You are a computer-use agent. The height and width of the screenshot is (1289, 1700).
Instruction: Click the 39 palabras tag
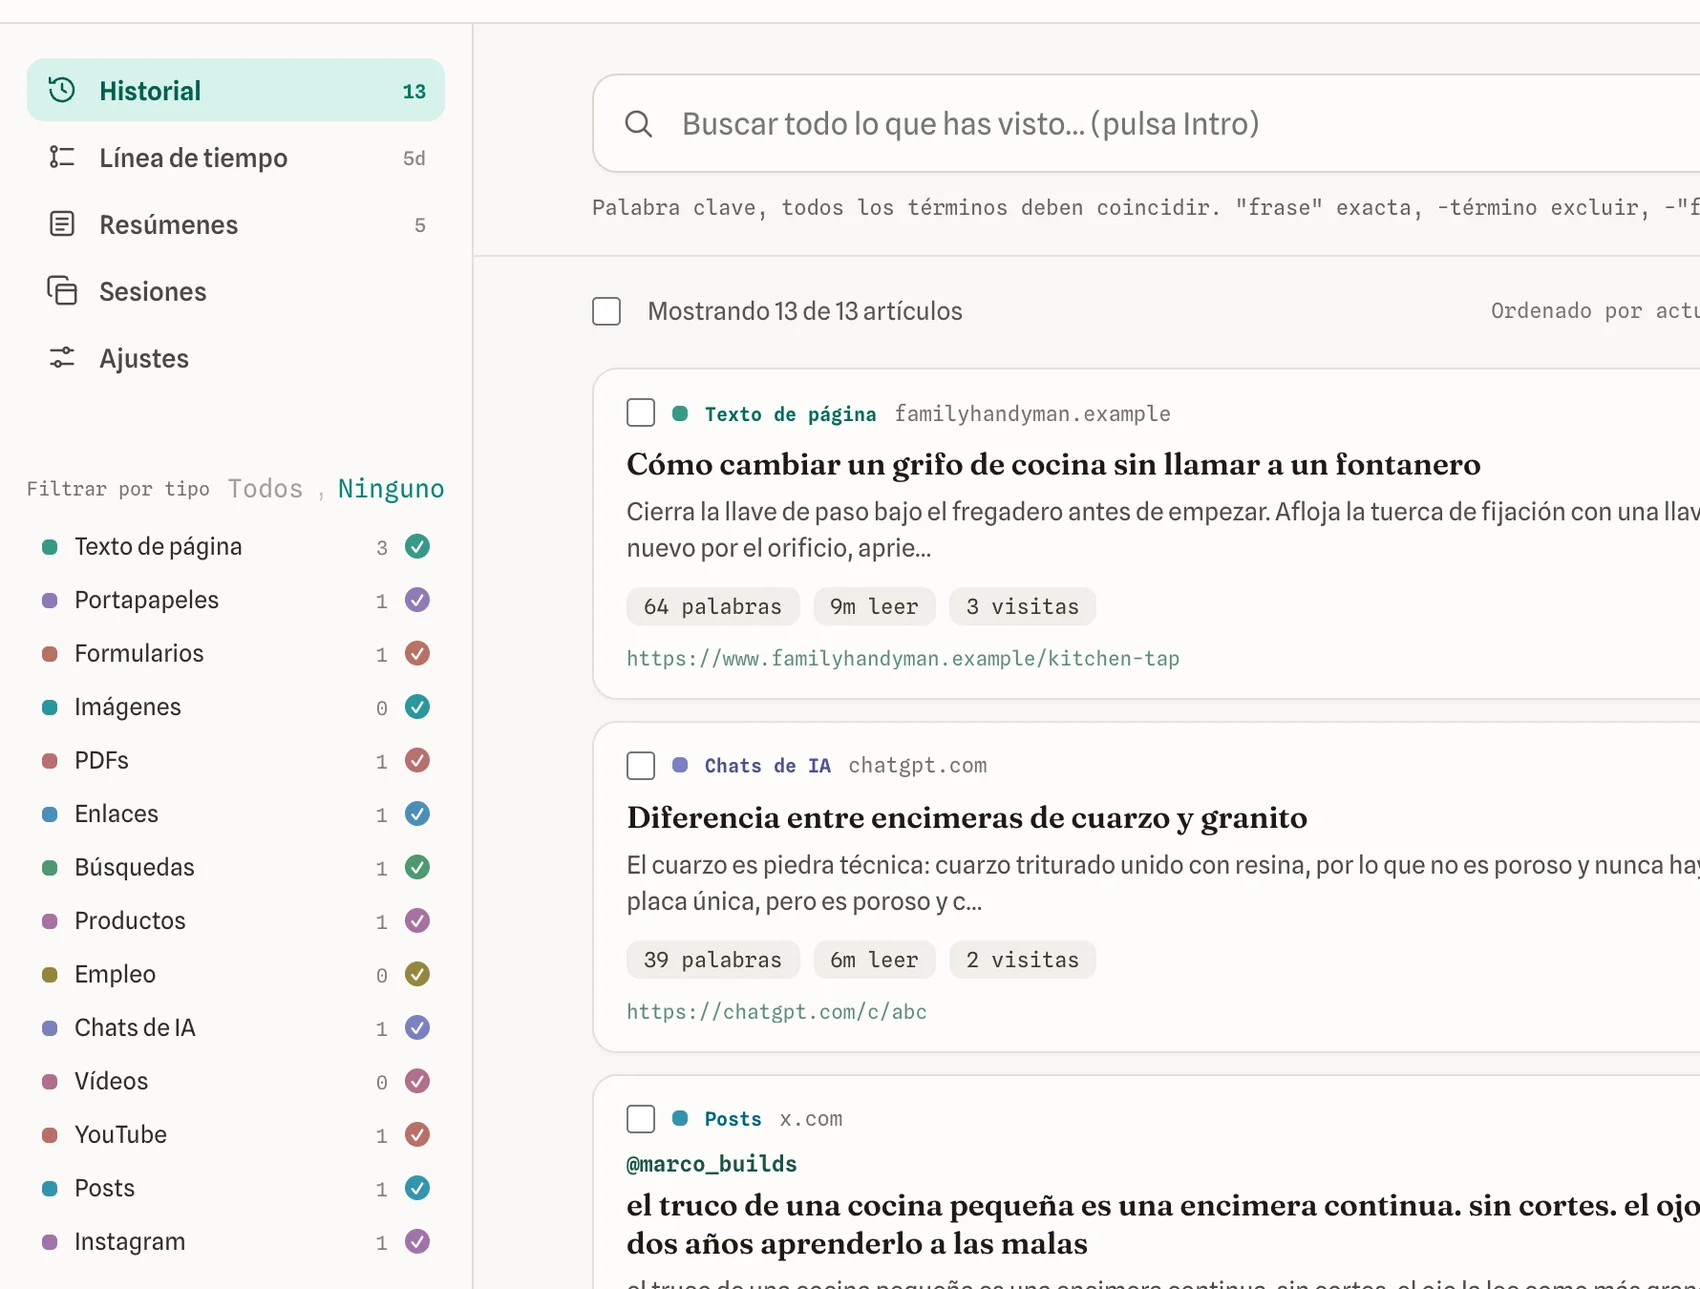click(x=713, y=959)
